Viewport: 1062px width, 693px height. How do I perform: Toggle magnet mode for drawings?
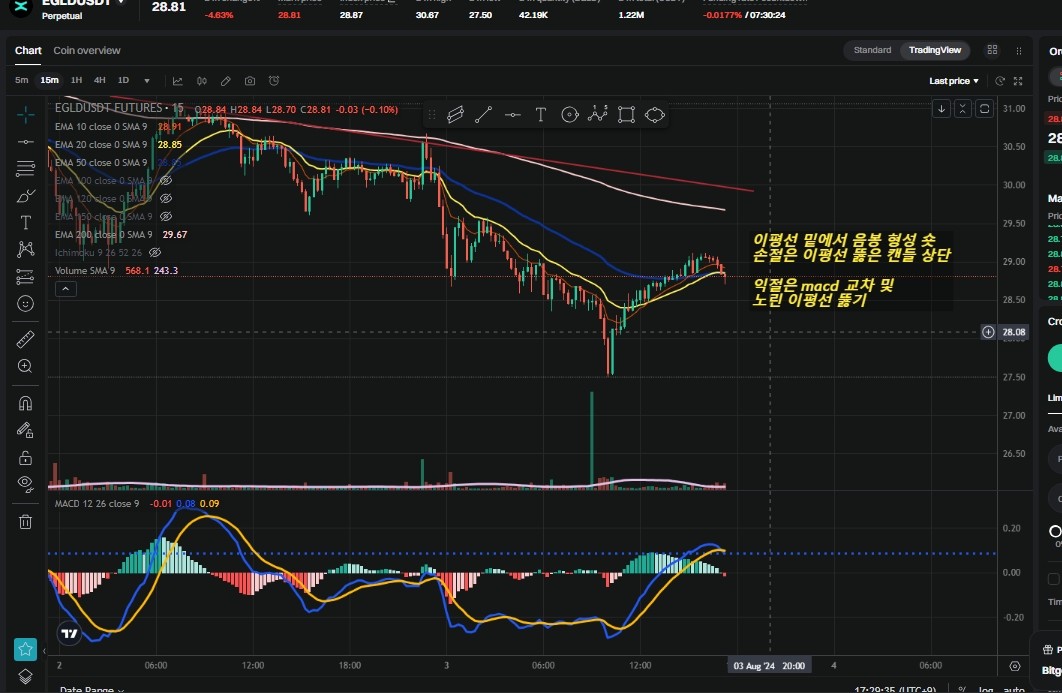[25, 403]
